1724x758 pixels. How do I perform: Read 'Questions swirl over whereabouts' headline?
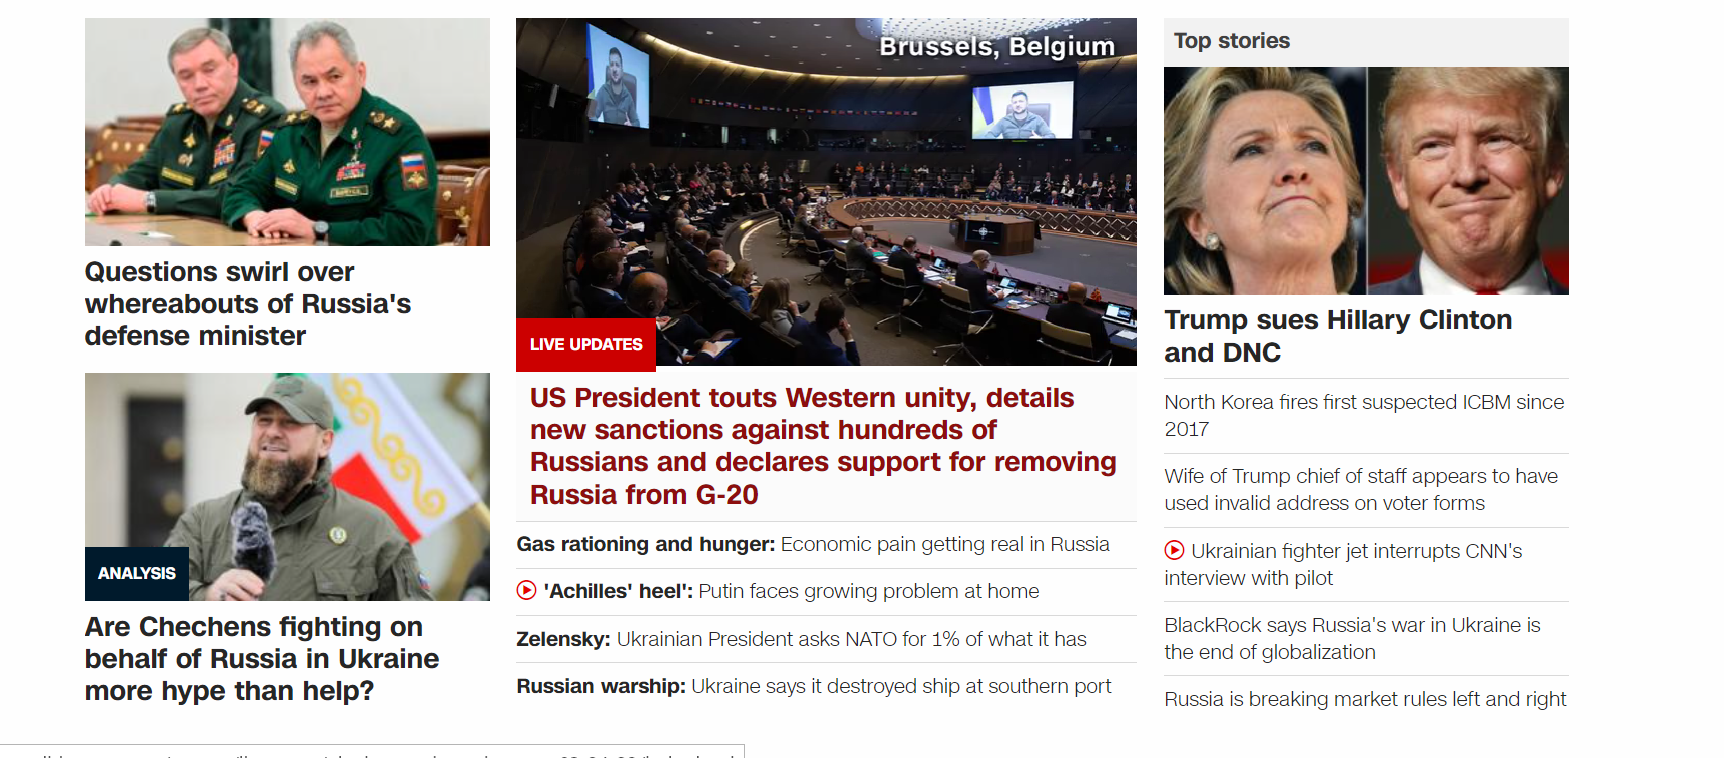(x=248, y=304)
